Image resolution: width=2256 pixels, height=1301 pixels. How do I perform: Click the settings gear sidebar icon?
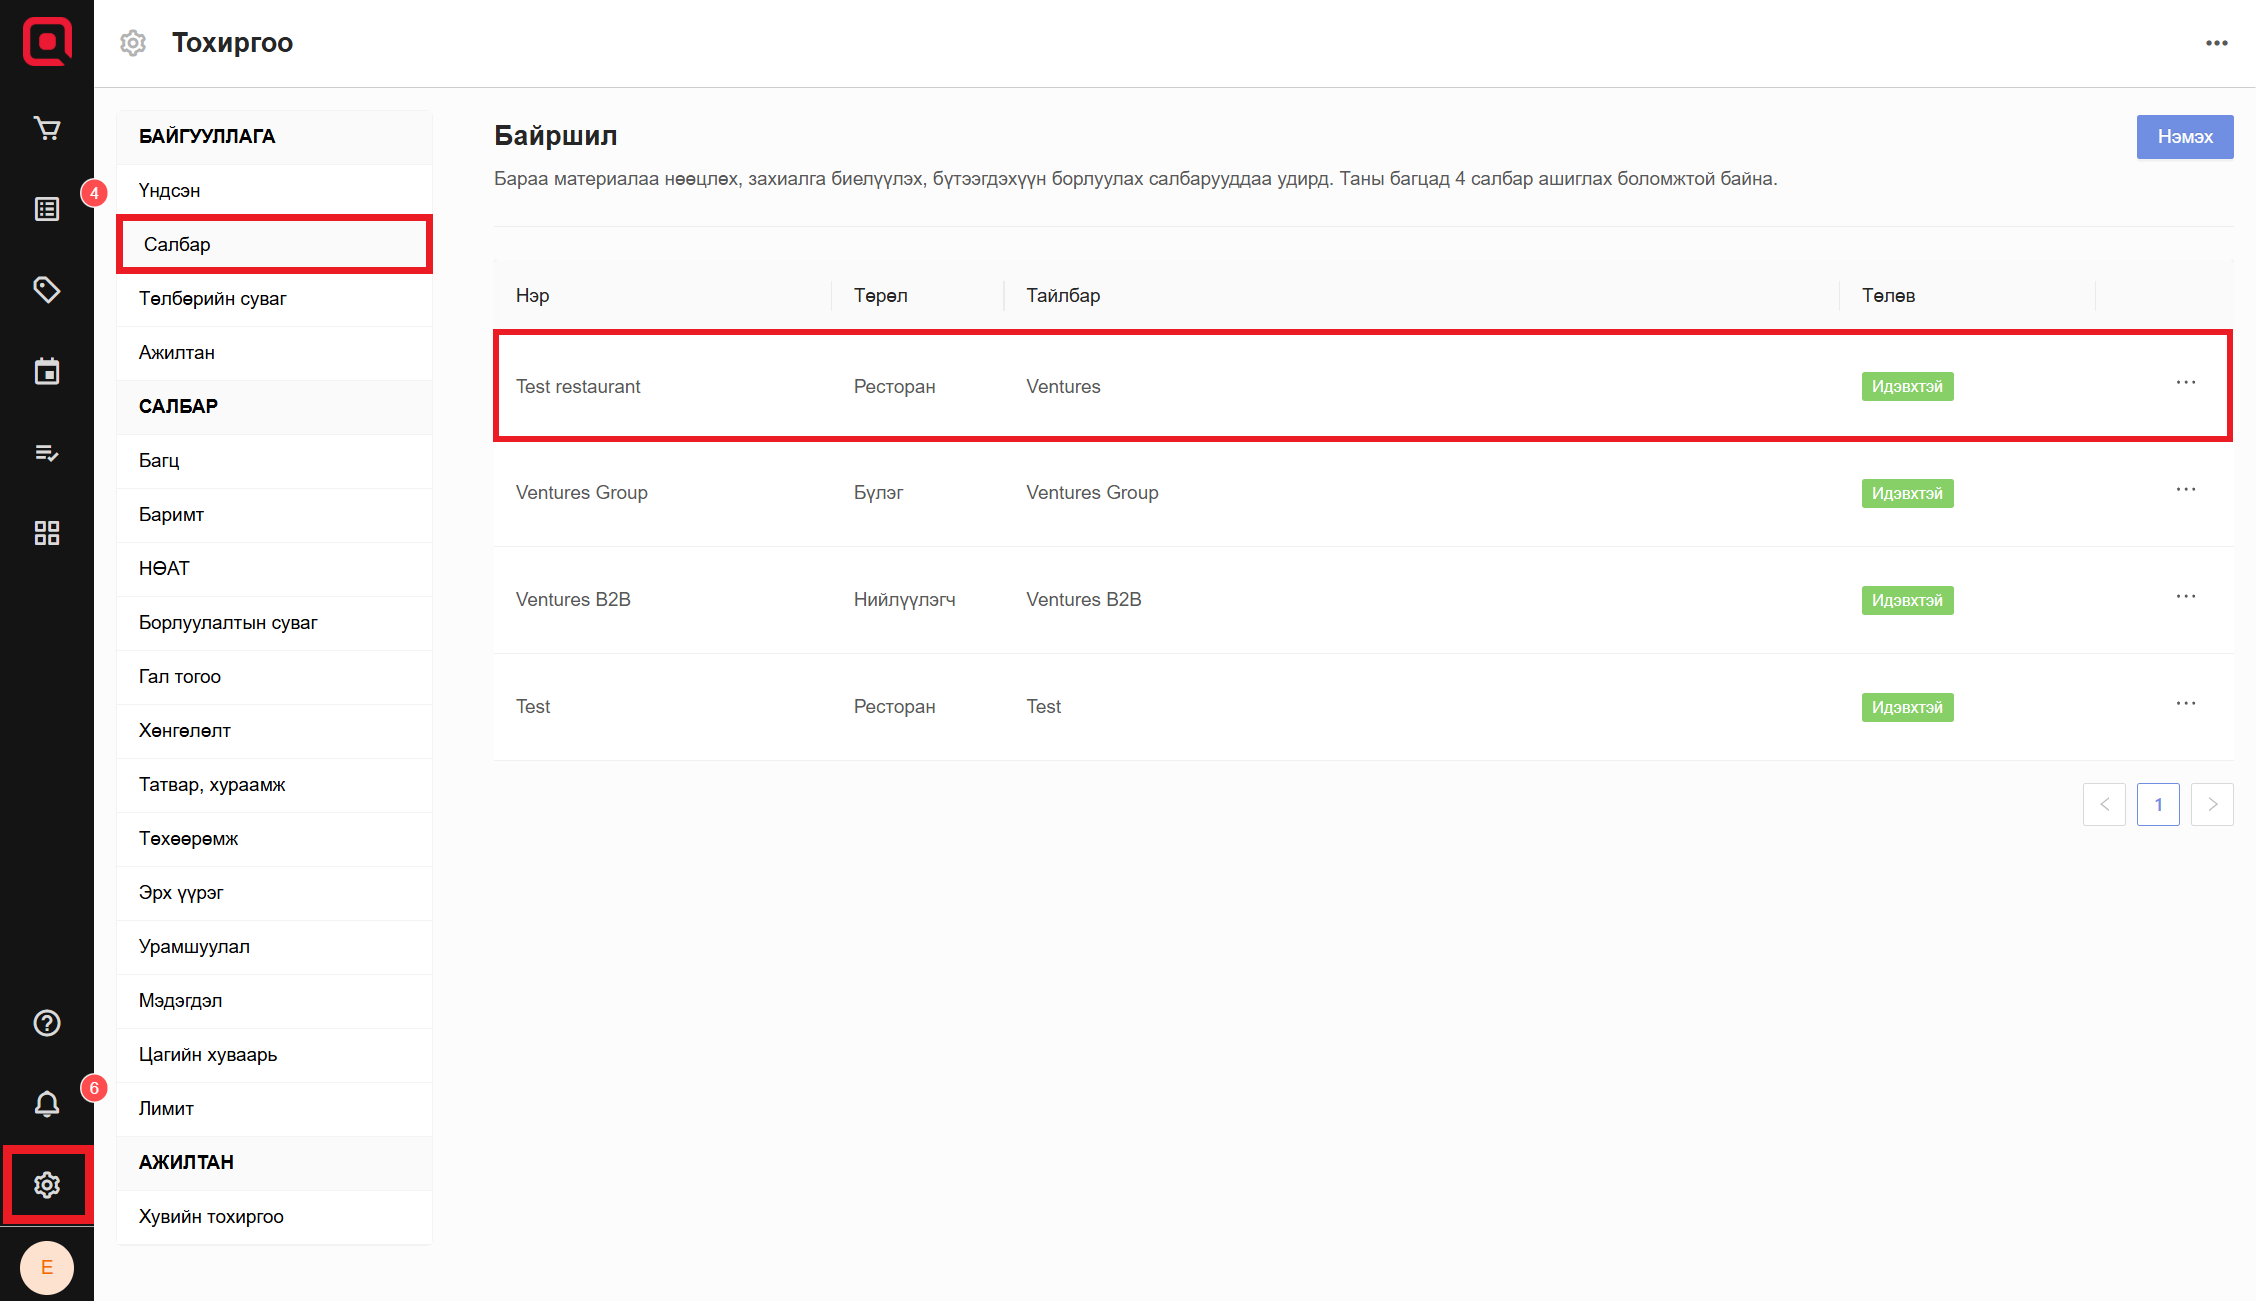[47, 1185]
